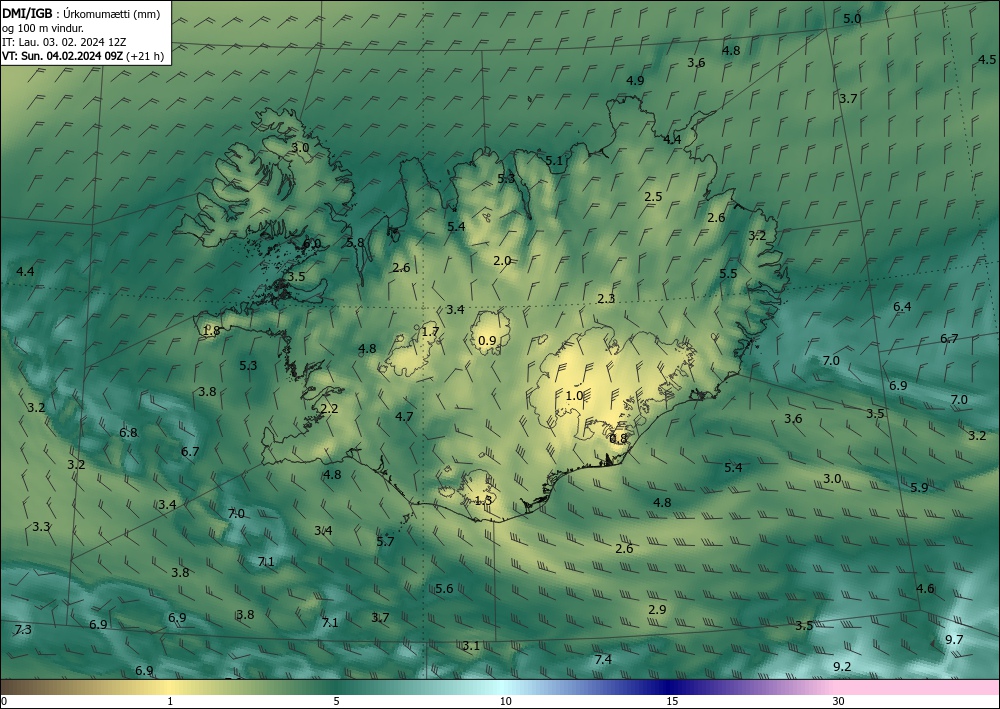Click the 7.4 value on the map
This screenshot has width=1000, height=709.
coord(603,659)
